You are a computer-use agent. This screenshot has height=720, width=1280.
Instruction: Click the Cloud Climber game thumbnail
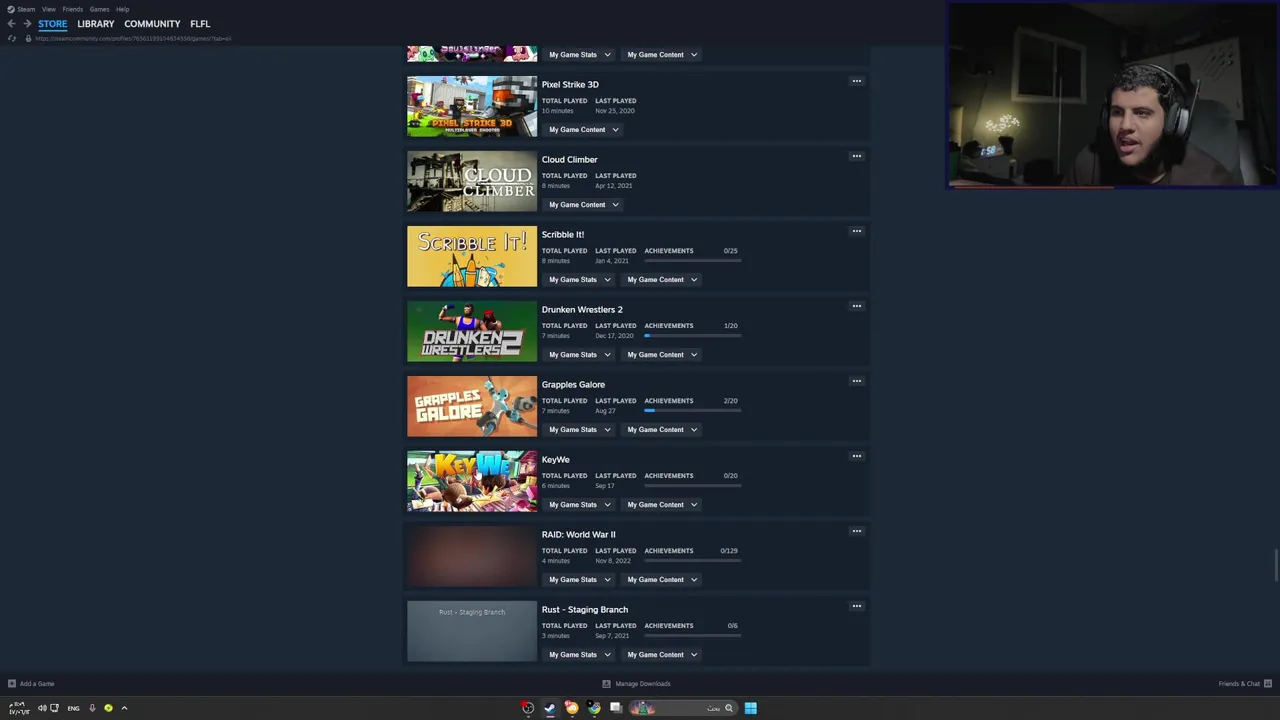tap(472, 181)
